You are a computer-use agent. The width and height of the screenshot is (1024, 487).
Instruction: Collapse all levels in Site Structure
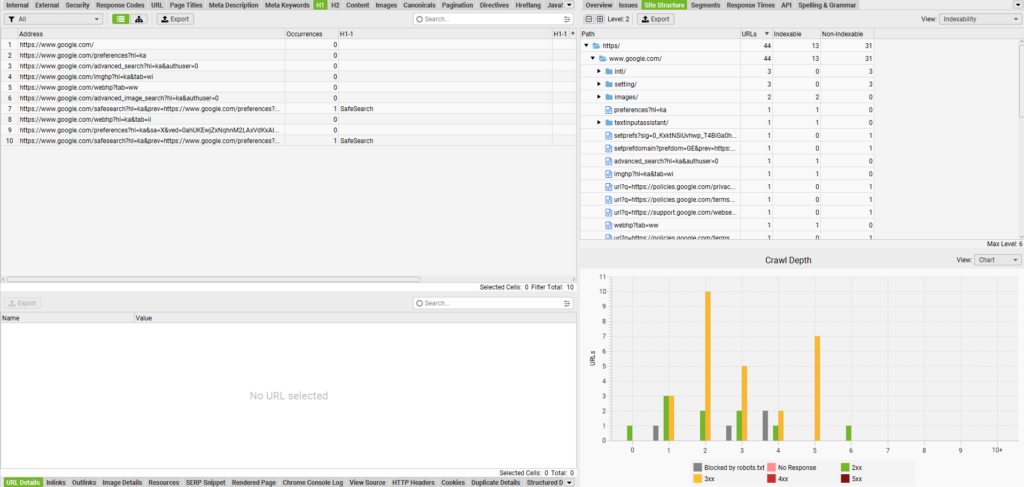[588, 20]
